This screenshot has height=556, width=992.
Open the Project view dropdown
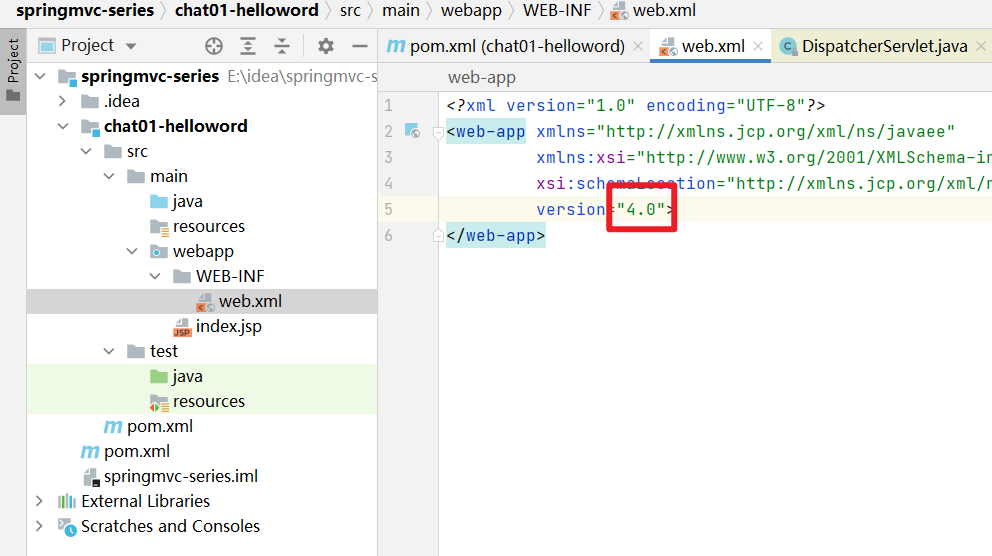click(x=131, y=46)
